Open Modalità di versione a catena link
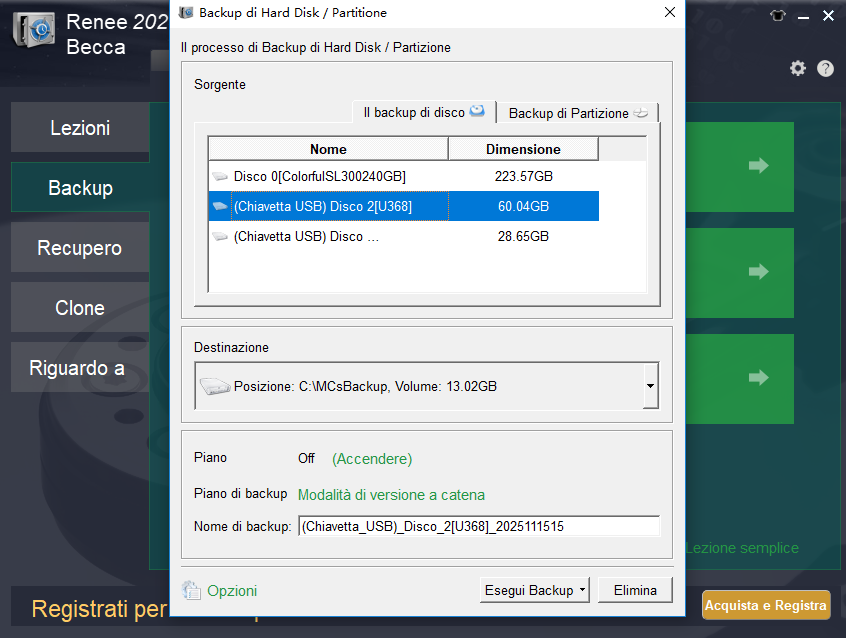This screenshot has height=638, width=846. (391, 495)
